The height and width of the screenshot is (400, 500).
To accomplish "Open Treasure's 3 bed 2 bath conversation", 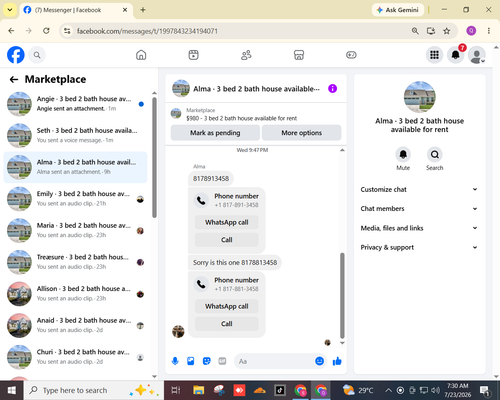I will point(75,262).
